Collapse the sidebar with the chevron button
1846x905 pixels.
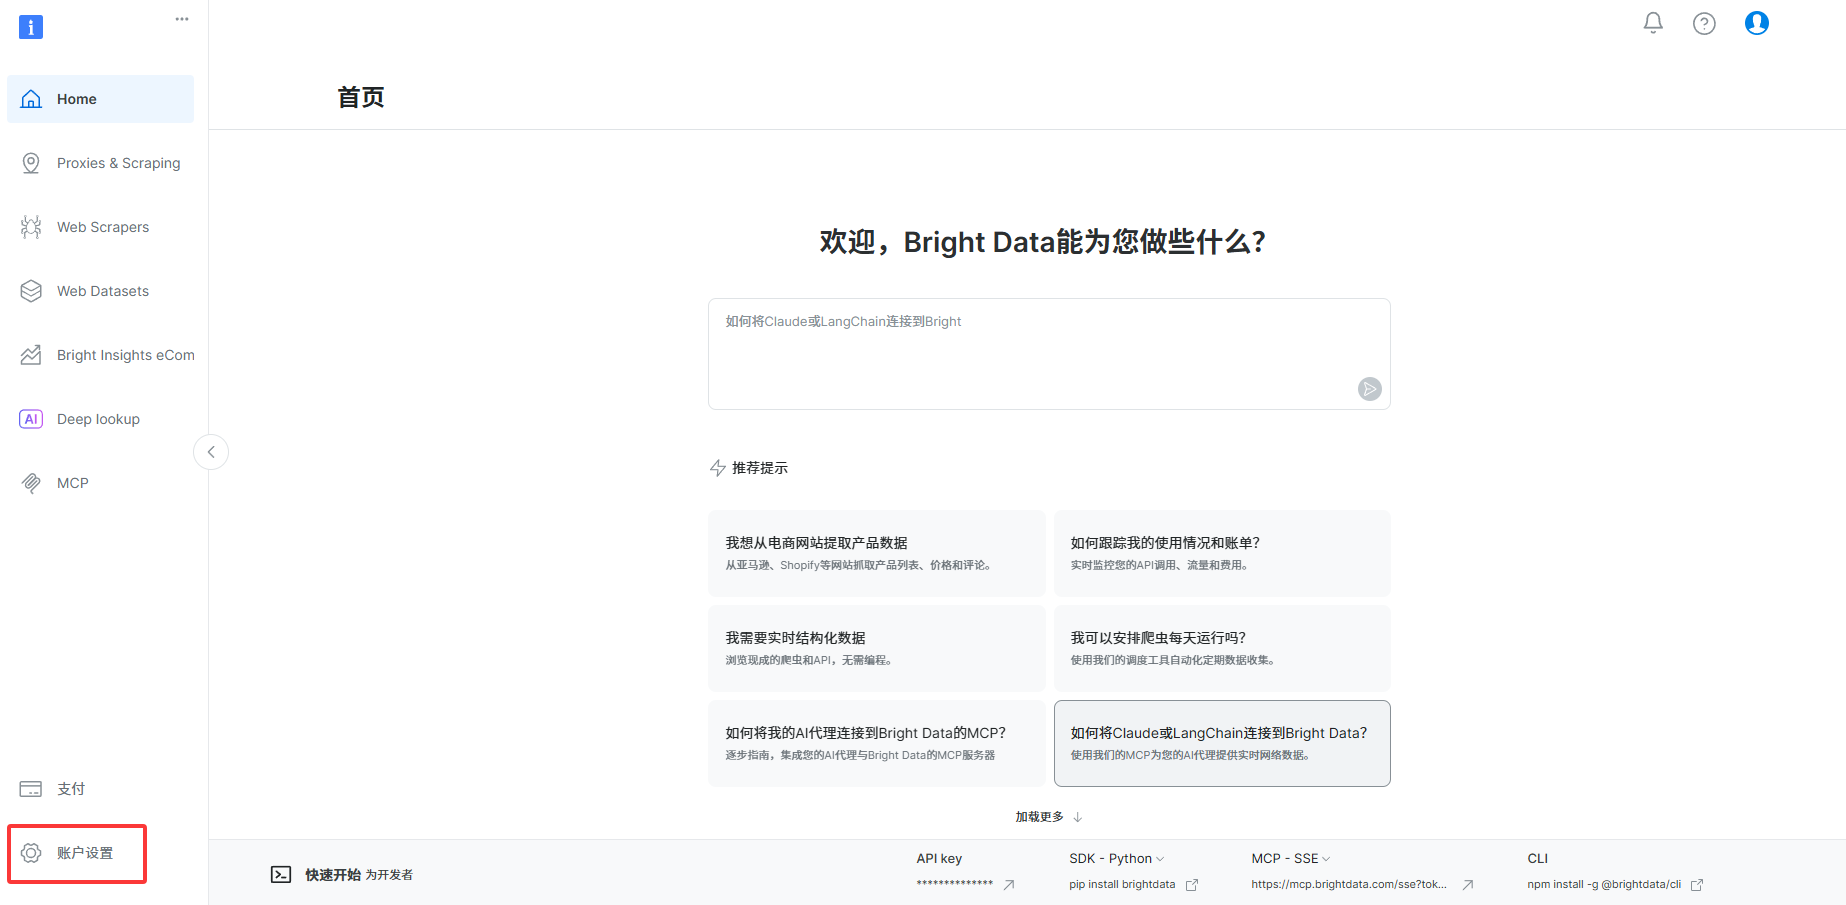pos(211,452)
